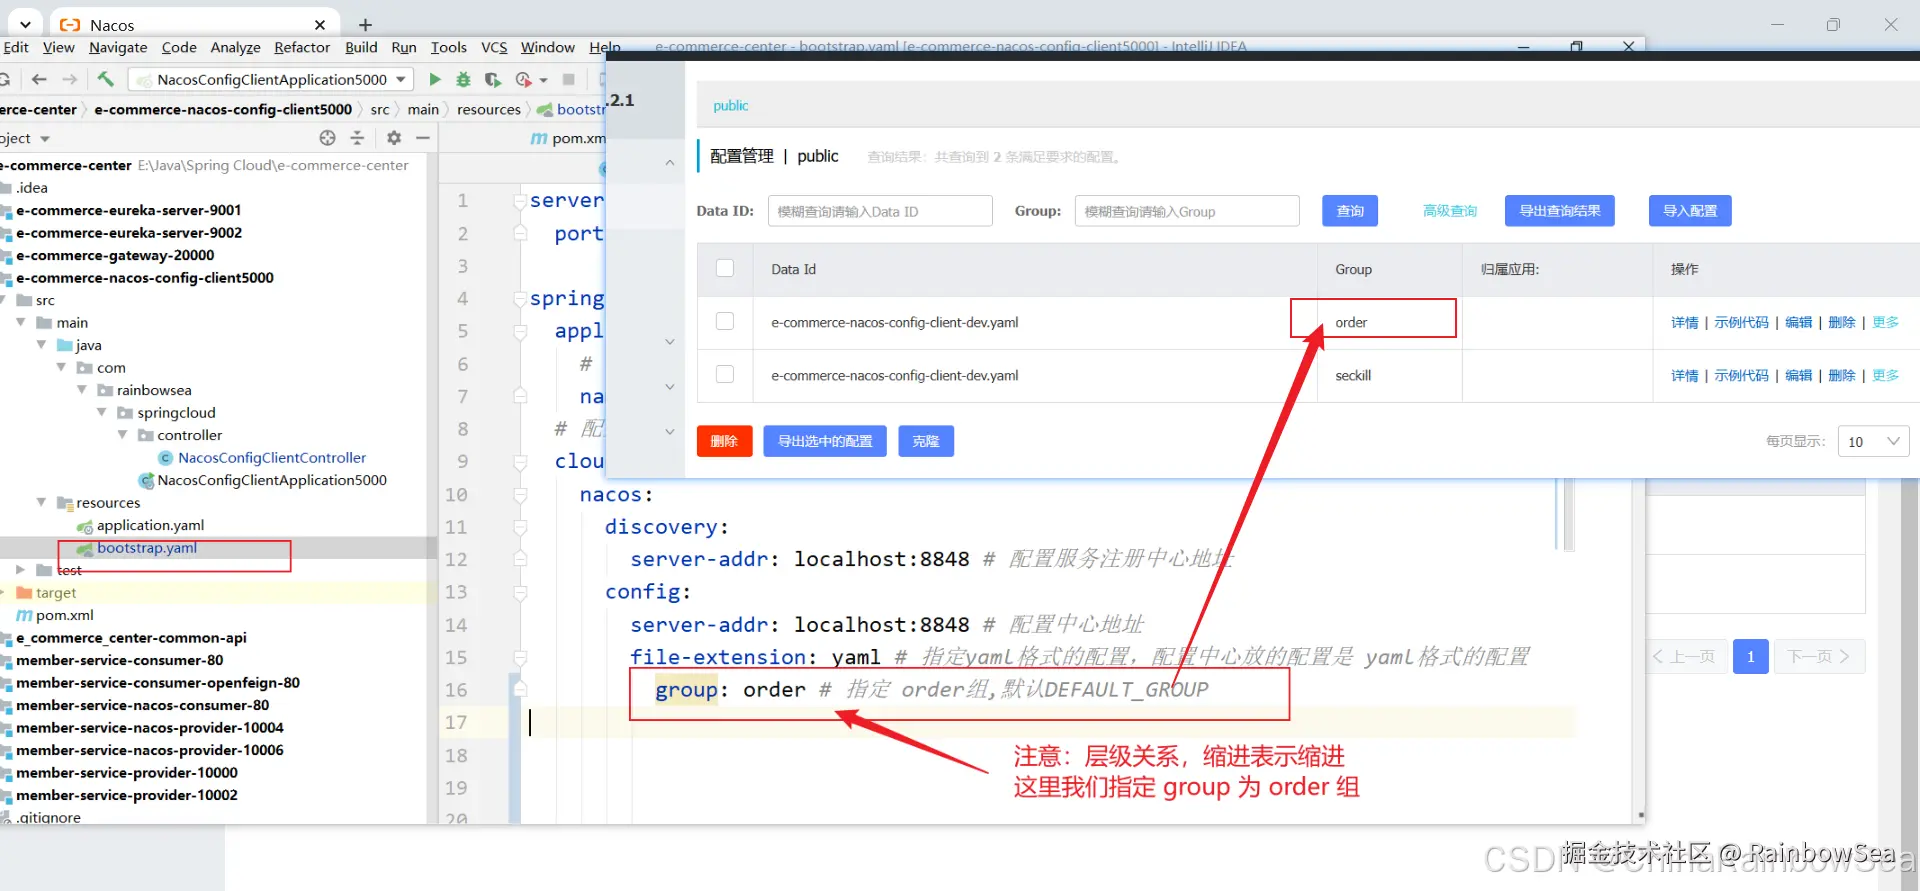The width and height of the screenshot is (1920, 891).
Task: Open the page size dropdown showing 10
Action: coord(1873,441)
